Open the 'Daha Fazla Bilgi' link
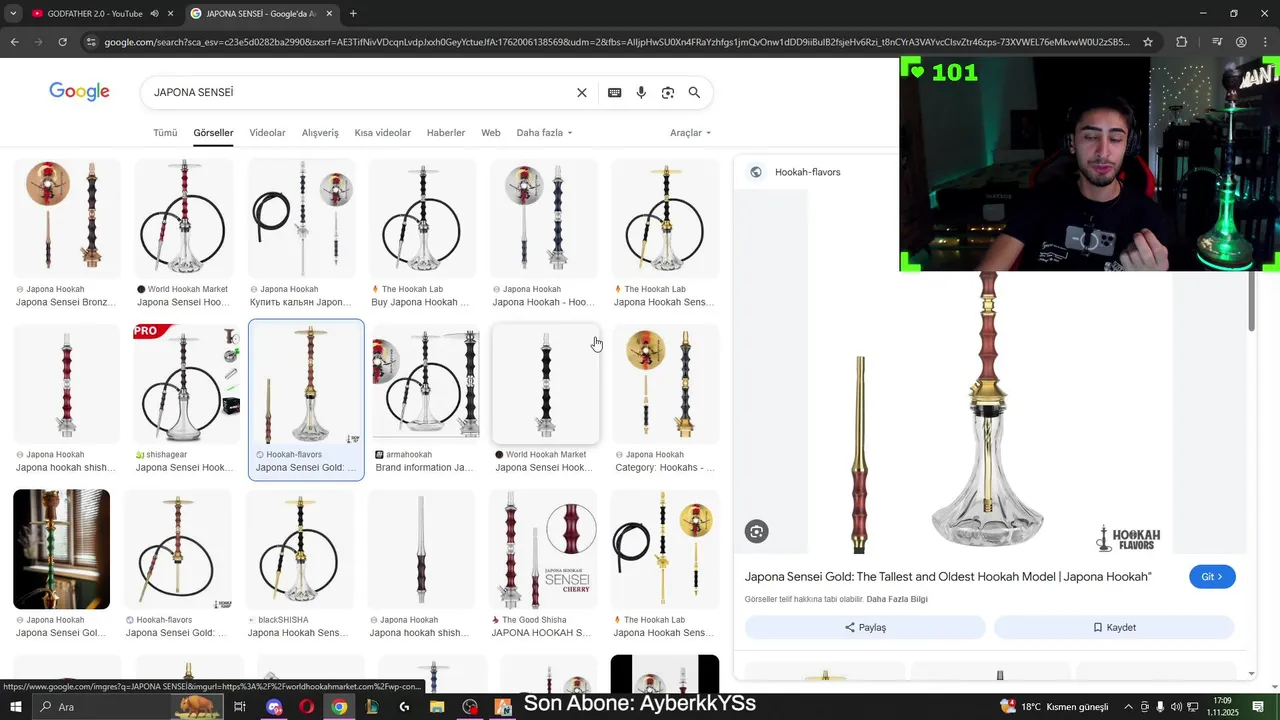This screenshot has height=720, width=1280. pos(897,599)
